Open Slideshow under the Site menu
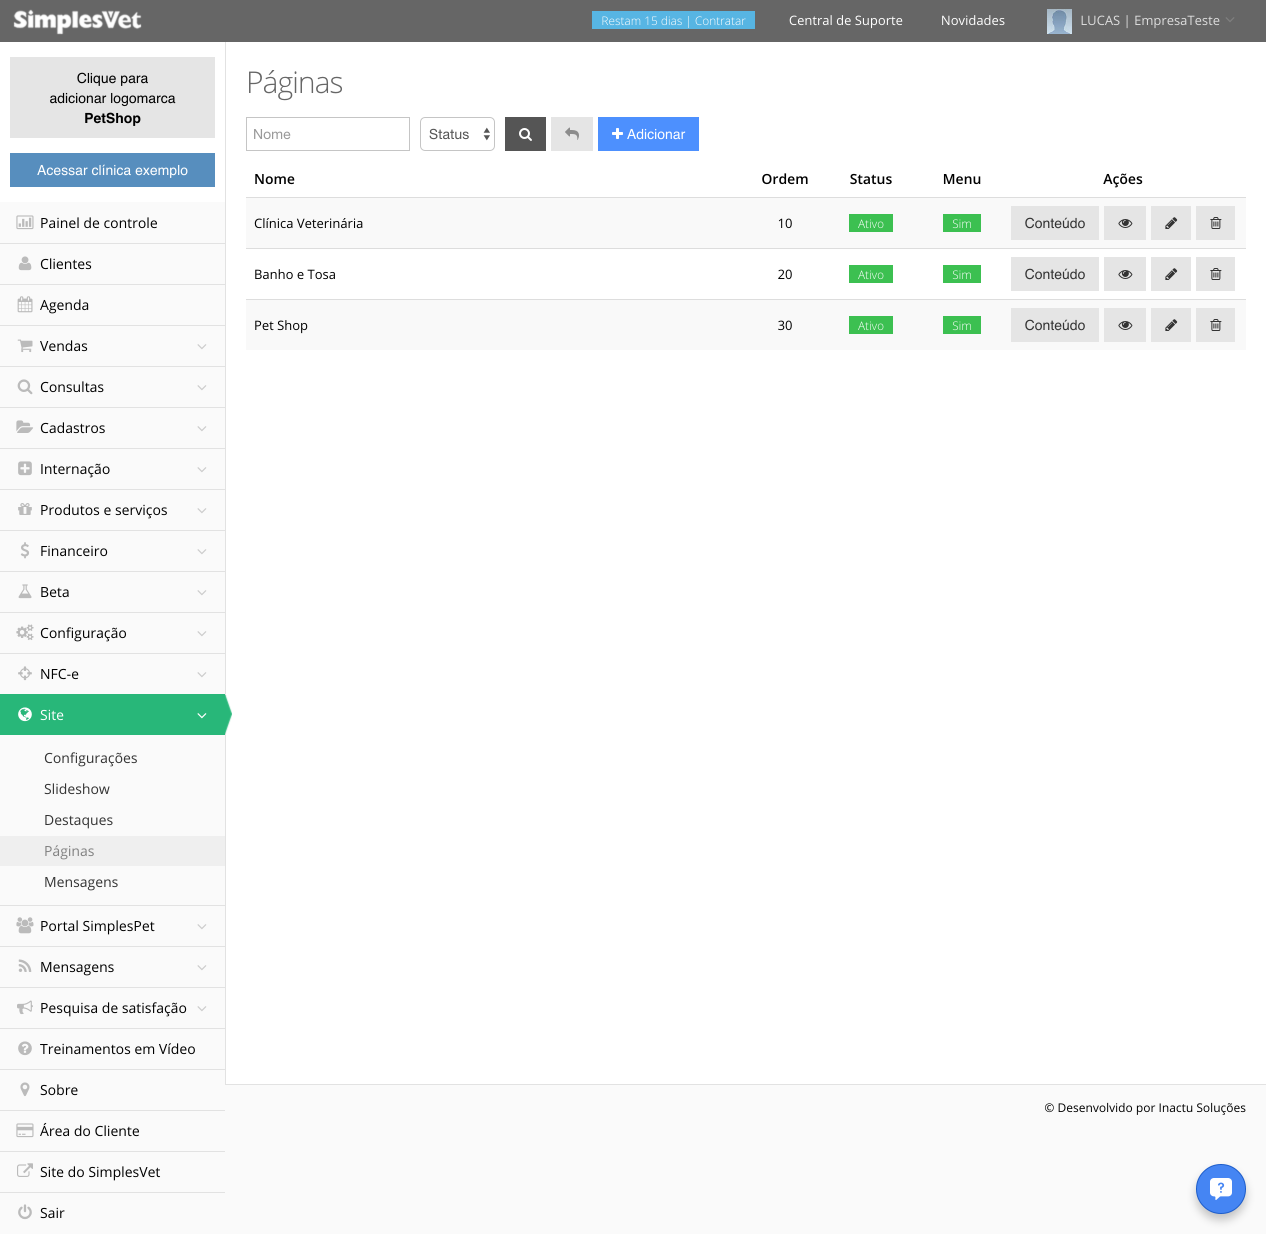The width and height of the screenshot is (1266, 1234). coord(77,789)
